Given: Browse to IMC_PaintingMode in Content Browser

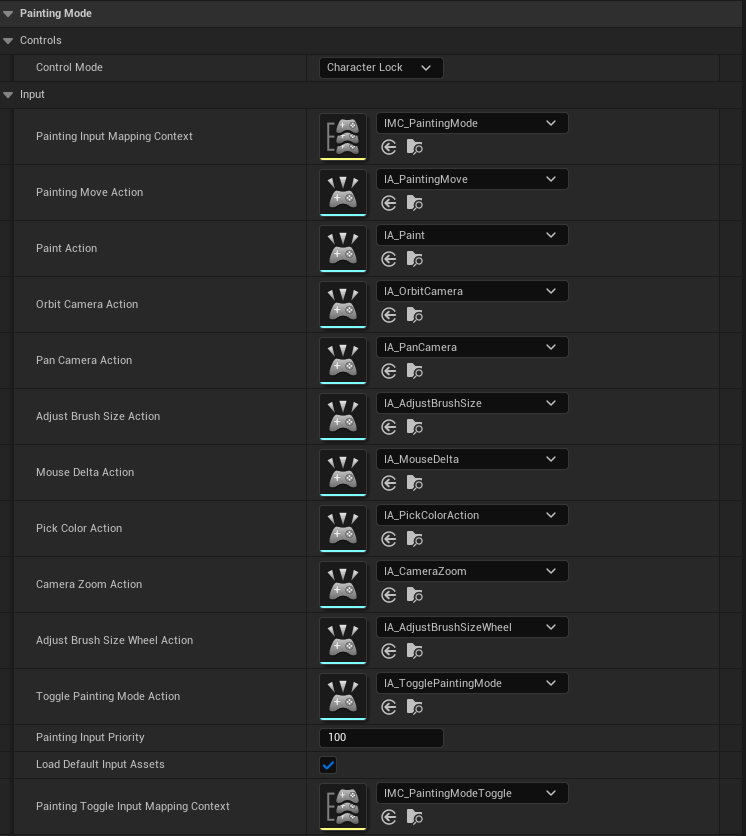Looking at the screenshot, I should (x=414, y=147).
